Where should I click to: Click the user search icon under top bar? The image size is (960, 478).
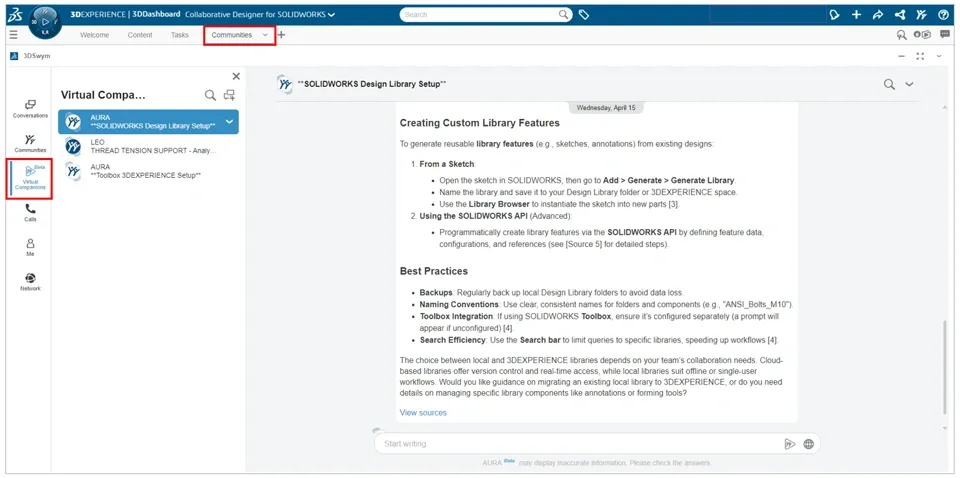click(x=901, y=35)
